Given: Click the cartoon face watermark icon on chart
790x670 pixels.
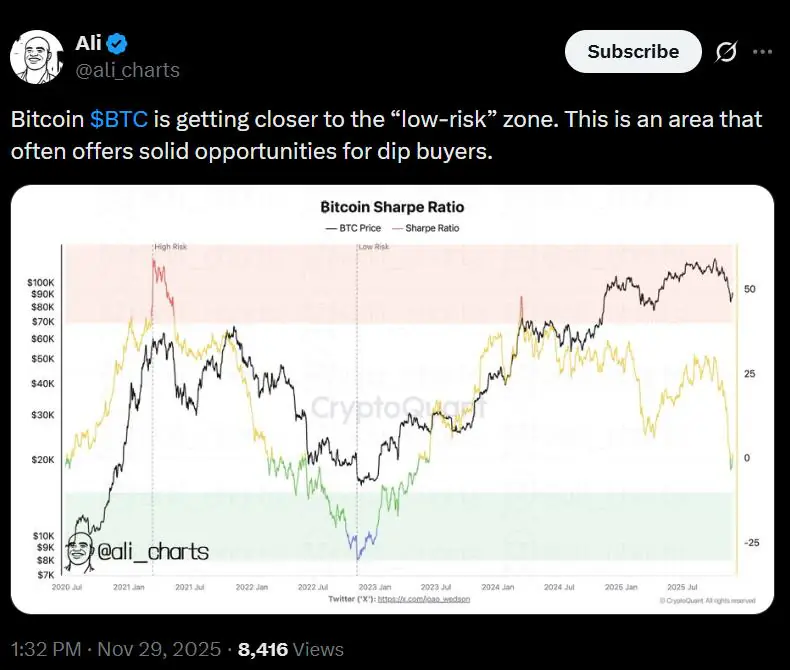Looking at the screenshot, I should click(81, 549).
